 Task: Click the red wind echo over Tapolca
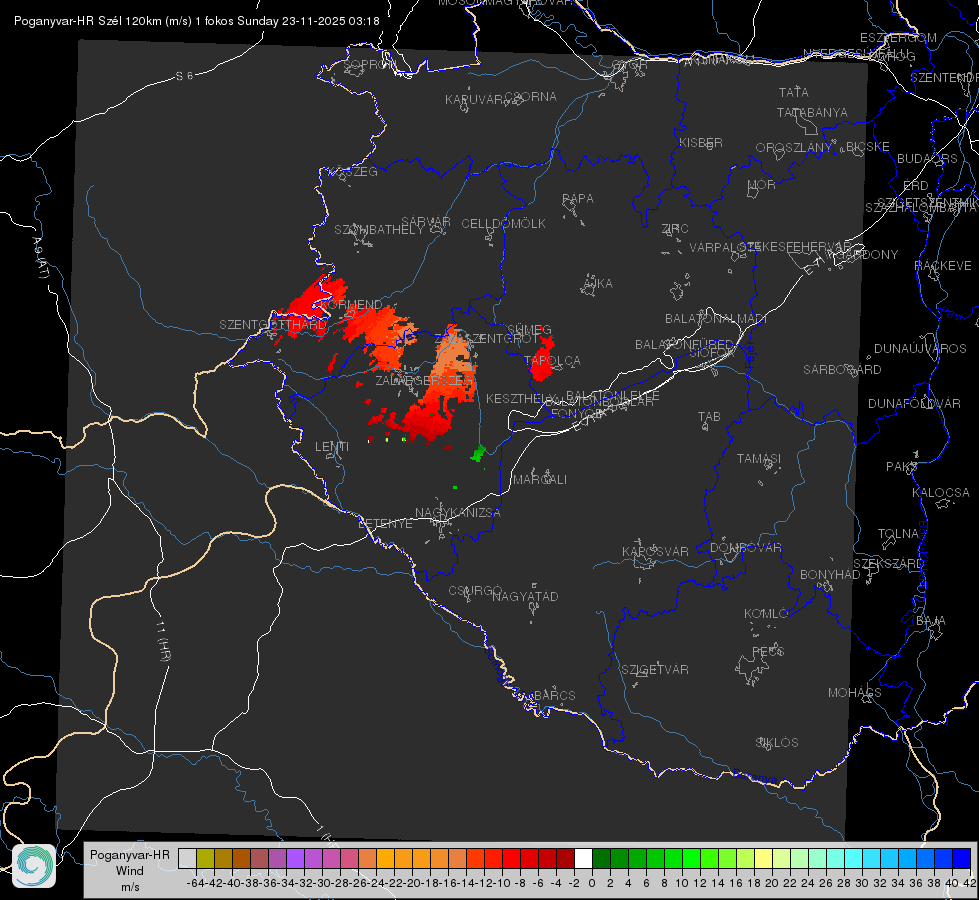point(542,359)
